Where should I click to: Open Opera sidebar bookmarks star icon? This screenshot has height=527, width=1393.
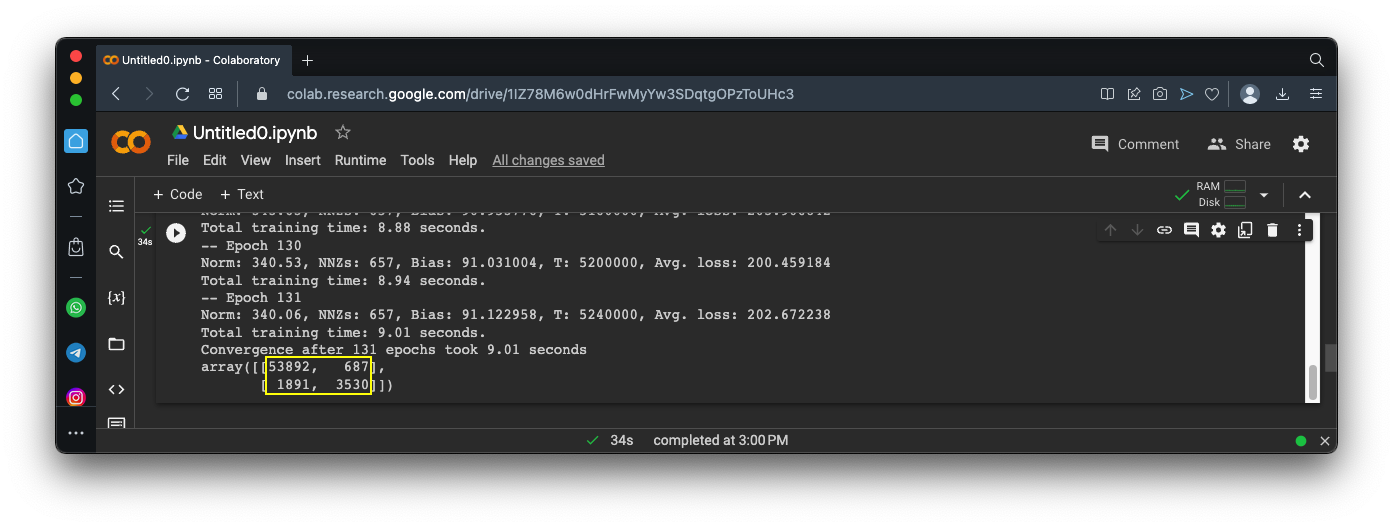pos(76,186)
